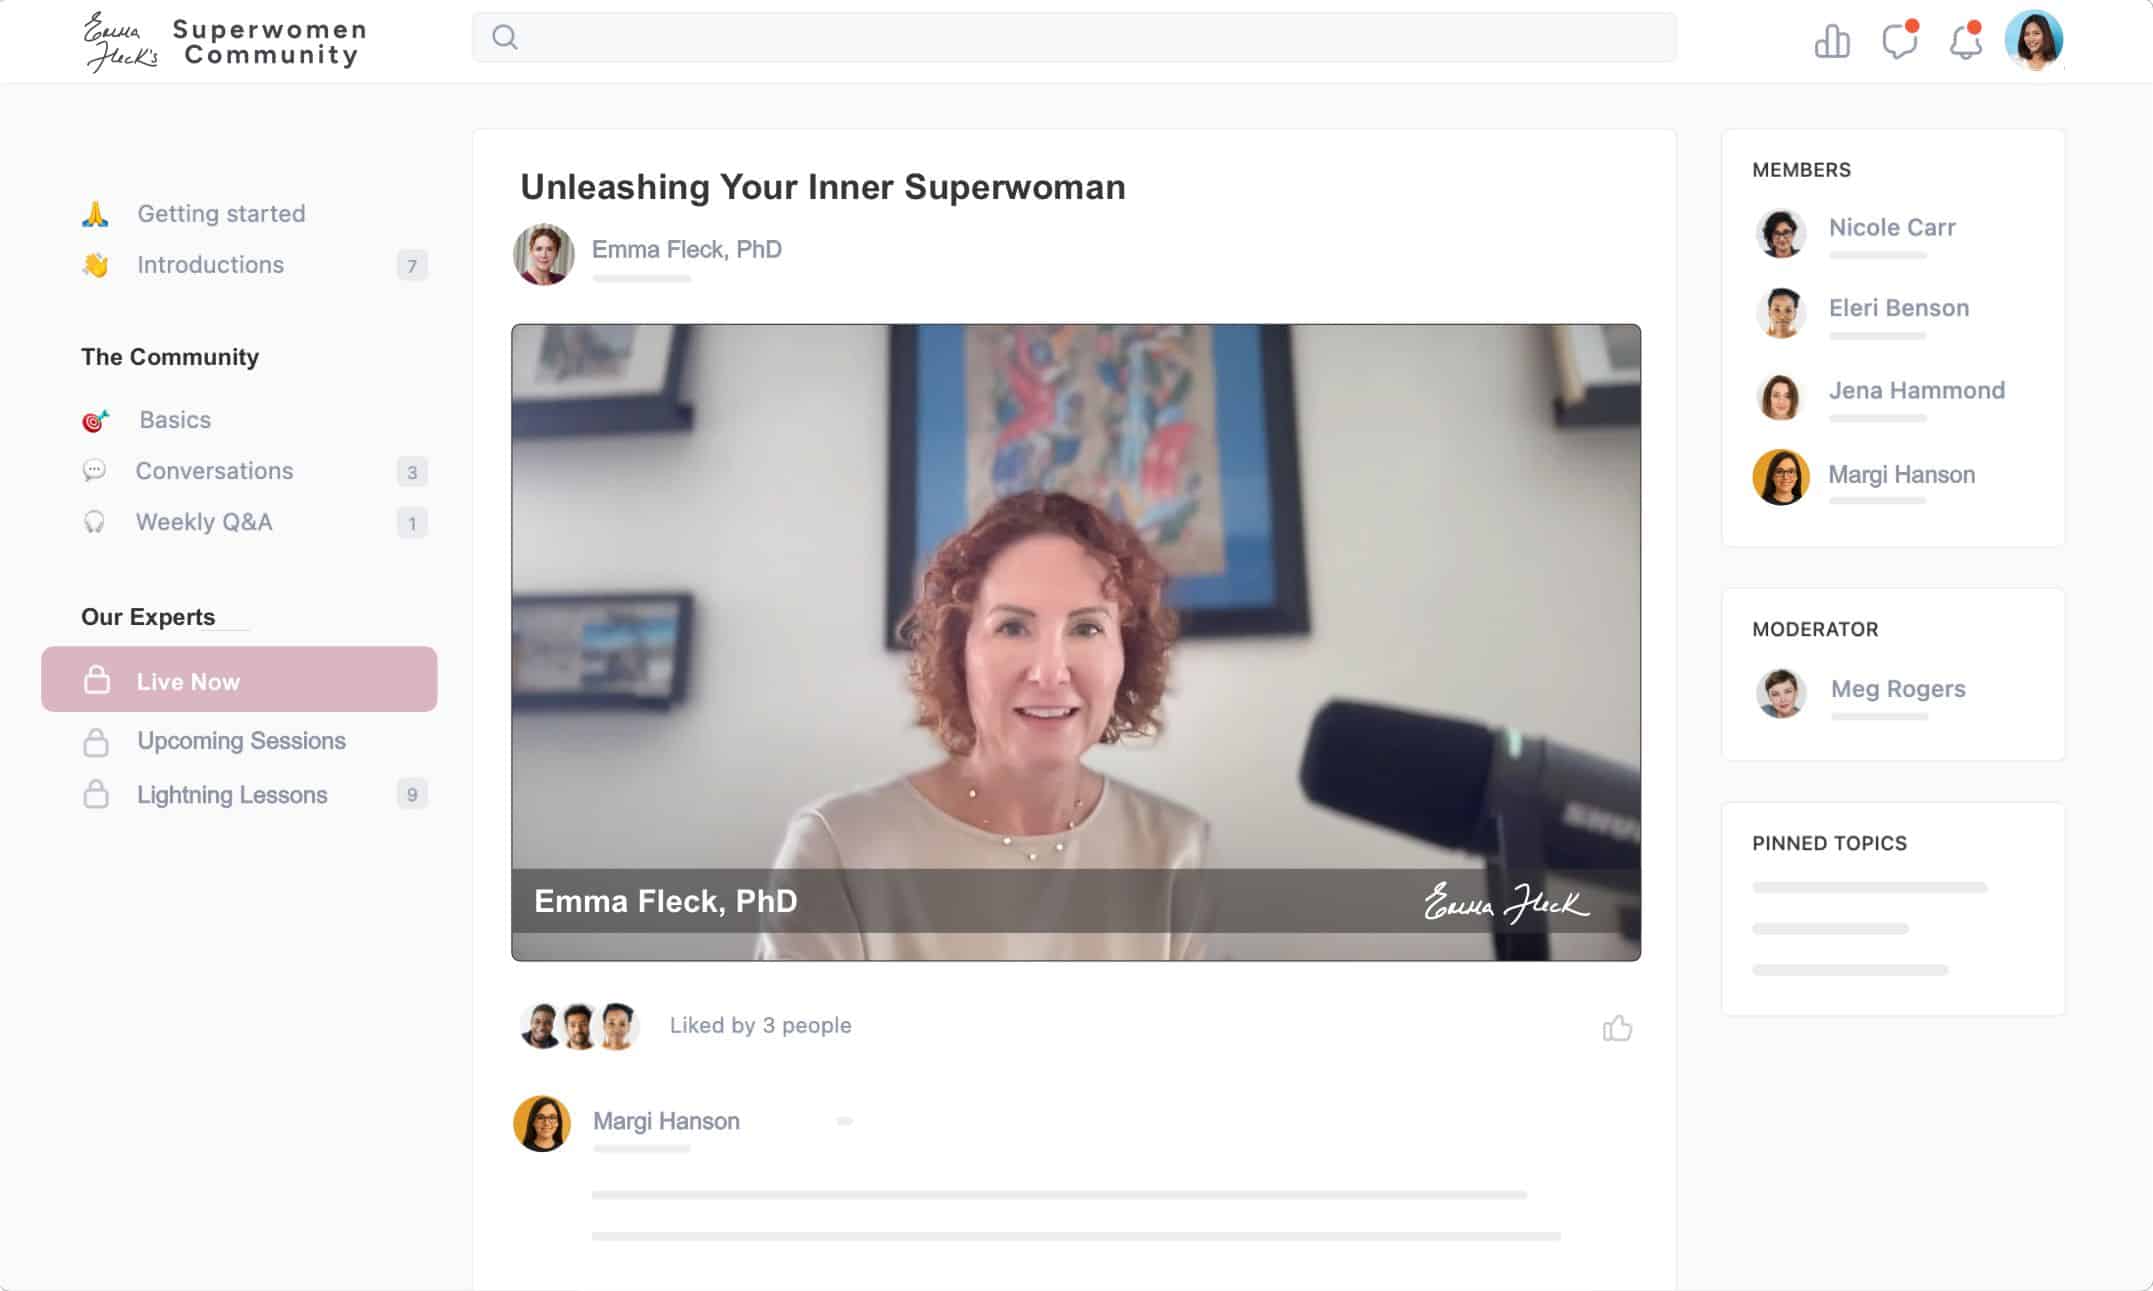
Task: Click the Emma Fleck's Superwomen Community logo
Action: (225, 42)
